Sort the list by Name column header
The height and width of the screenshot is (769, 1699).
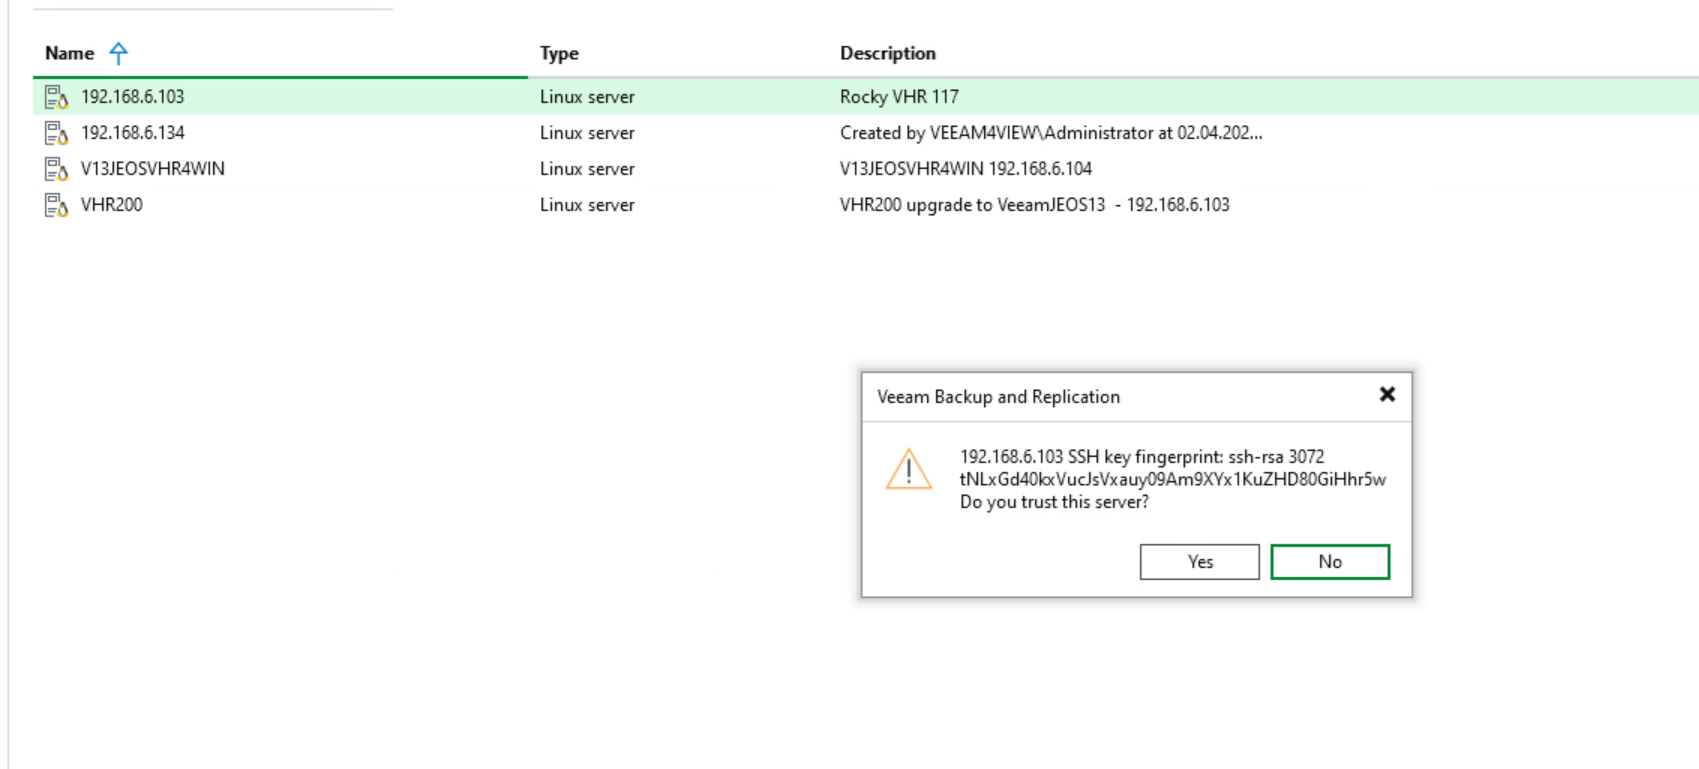coord(70,54)
